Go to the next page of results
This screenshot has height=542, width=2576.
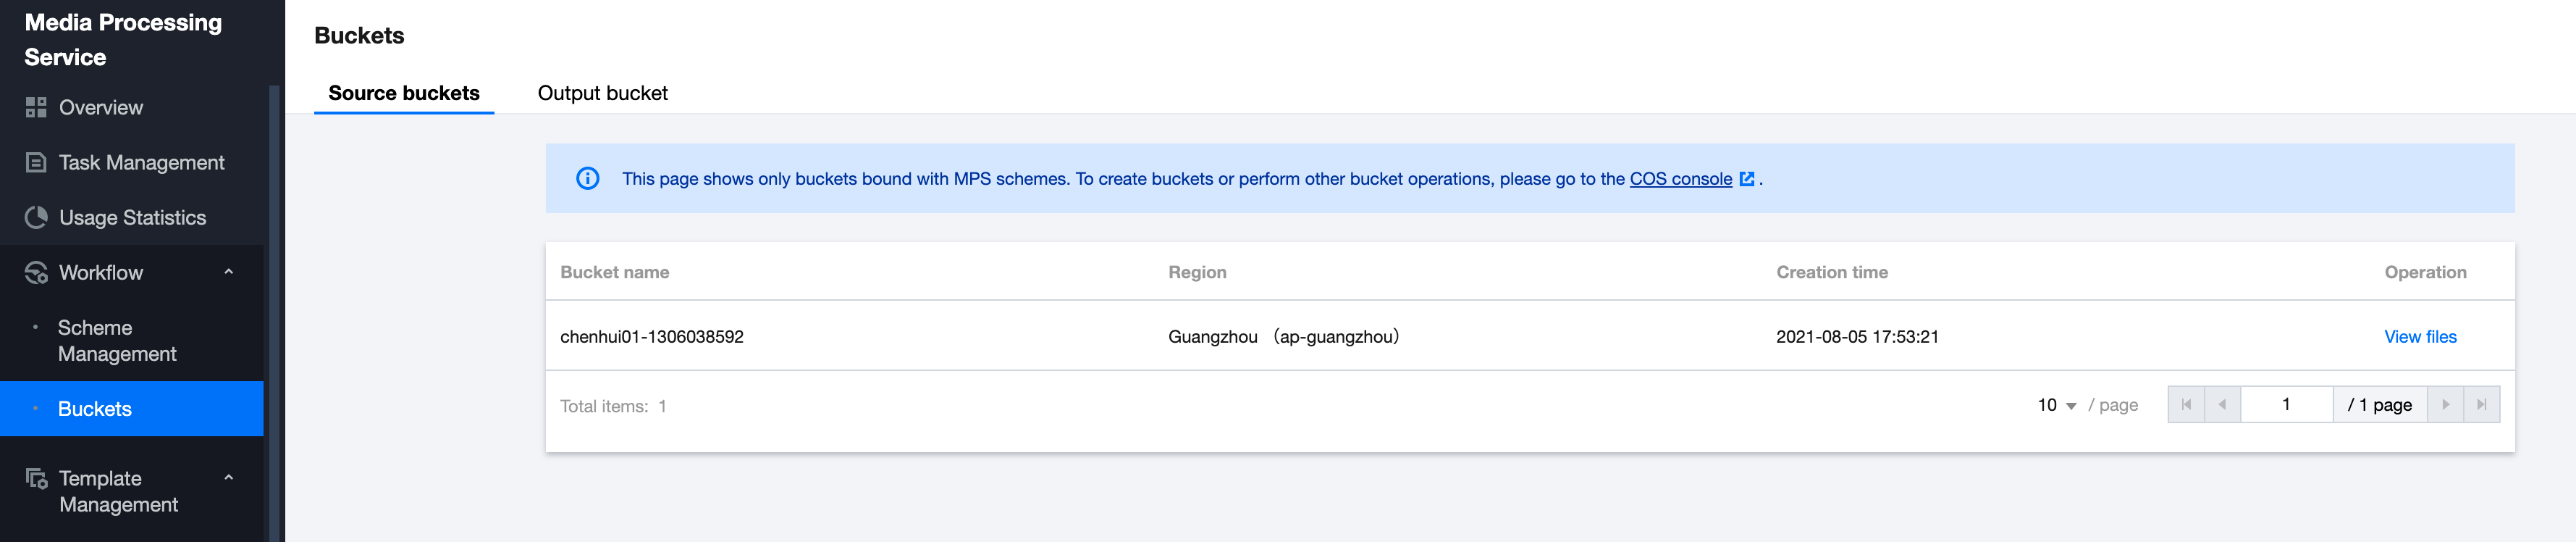pyautogui.click(x=2445, y=405)
